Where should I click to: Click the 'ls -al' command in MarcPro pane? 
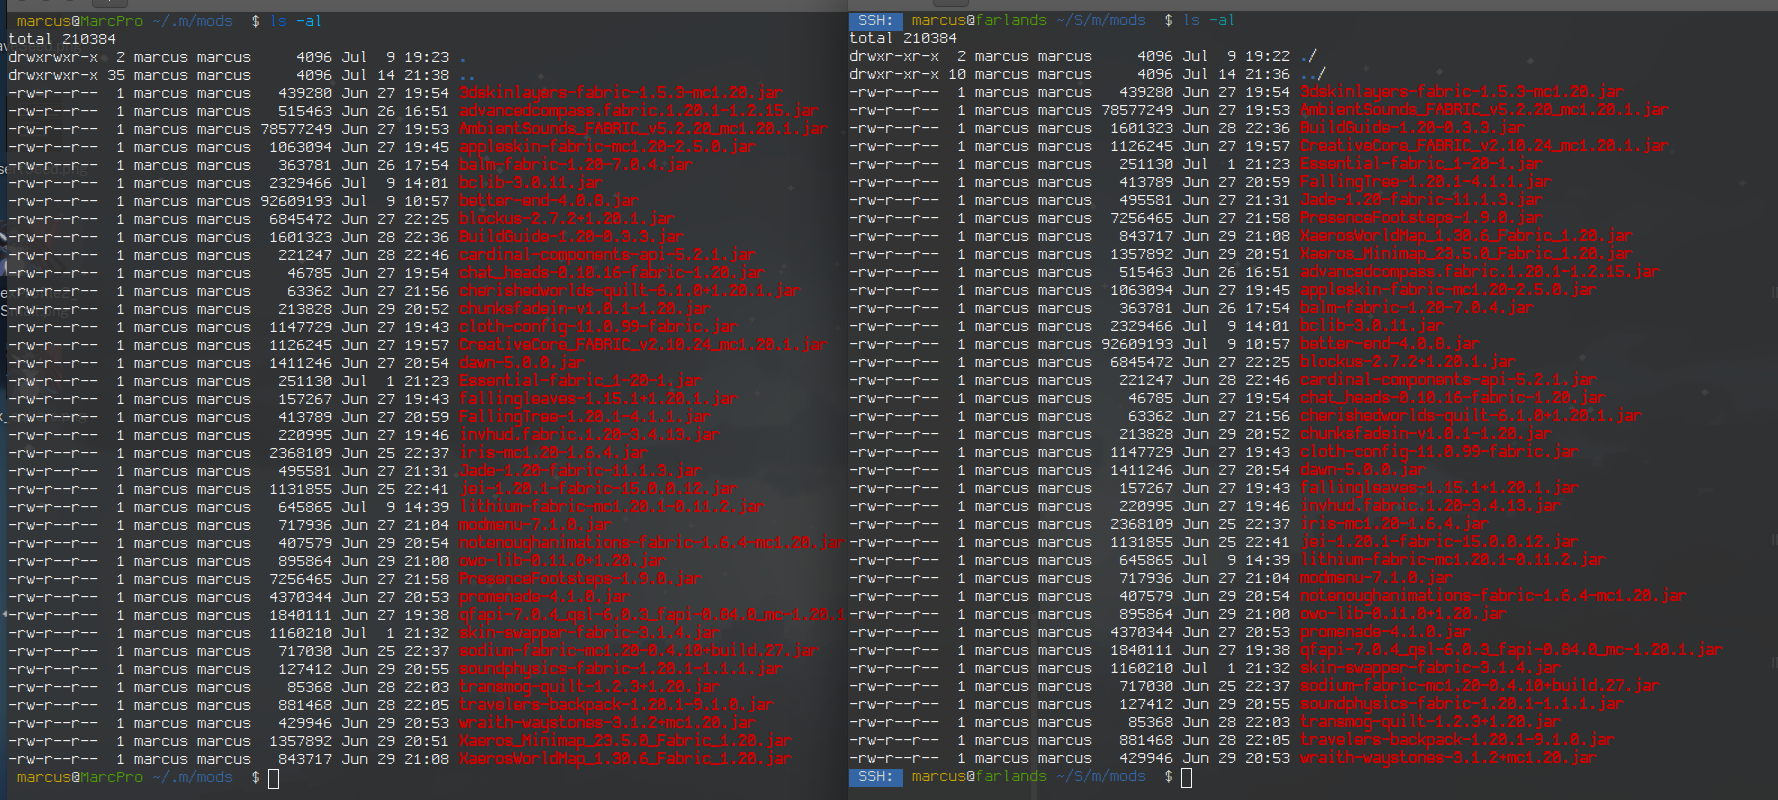[x=296, y=21]
